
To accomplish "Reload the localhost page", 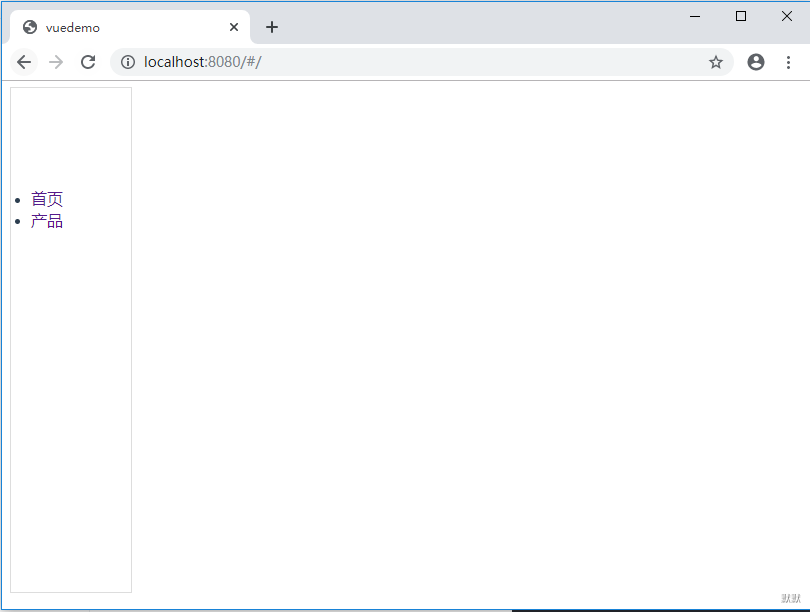I will click(x=88, y=62).
